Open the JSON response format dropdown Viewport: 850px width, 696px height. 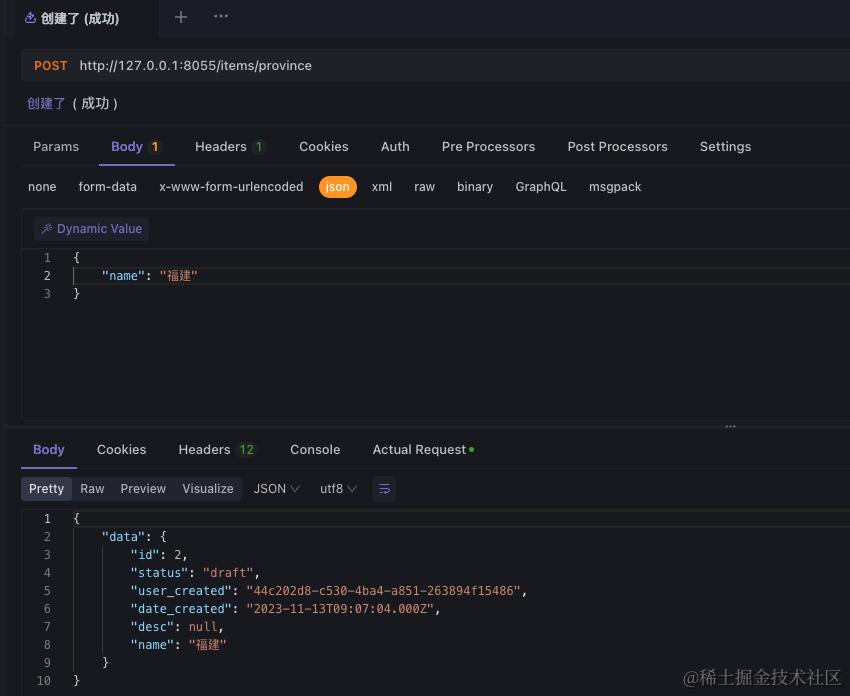pos(276,489)
